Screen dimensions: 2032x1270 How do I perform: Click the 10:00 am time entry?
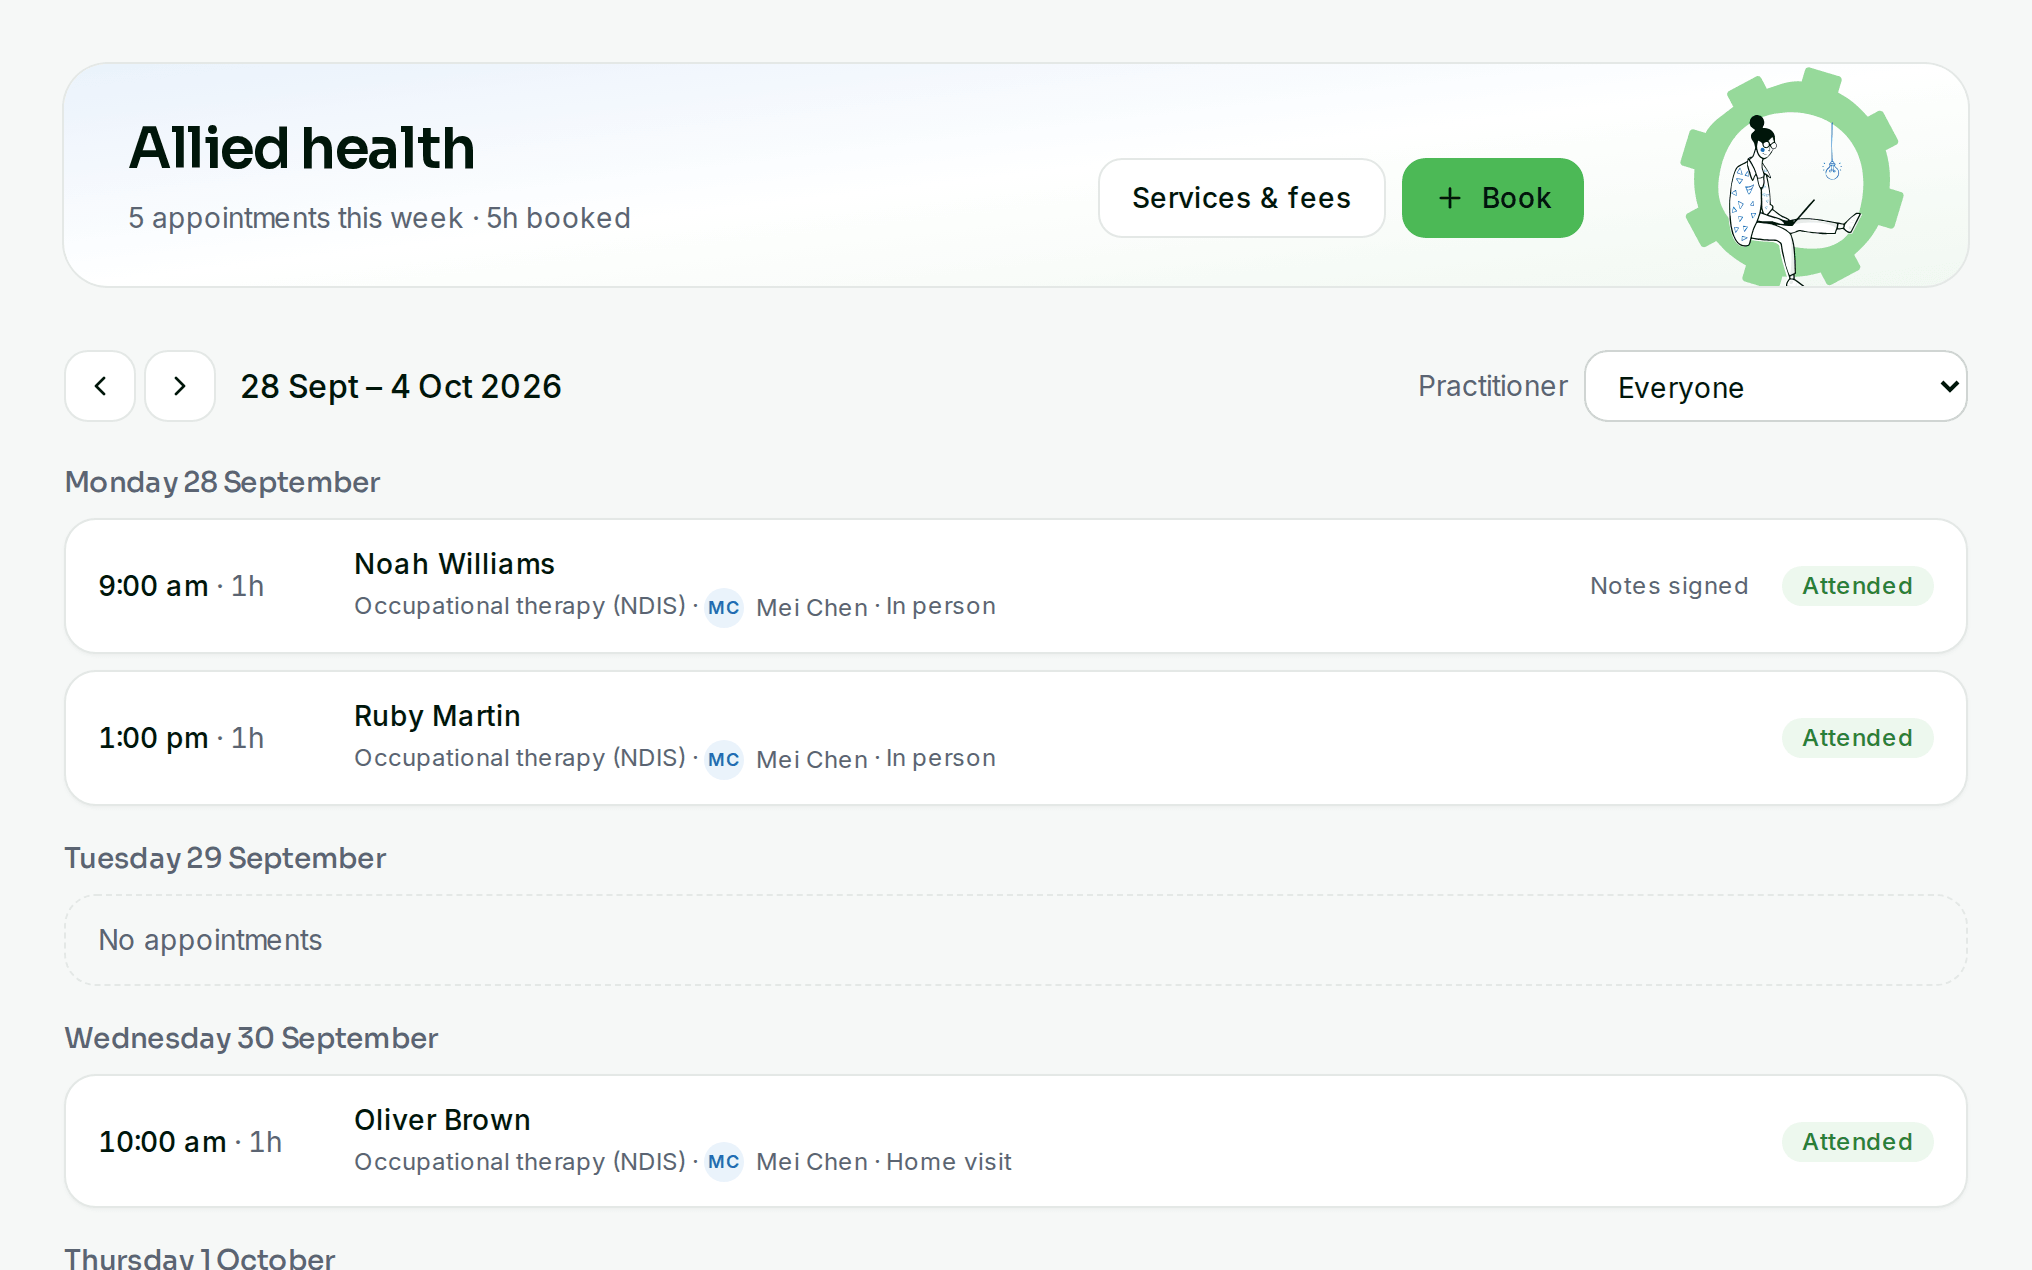(190, 1142)
